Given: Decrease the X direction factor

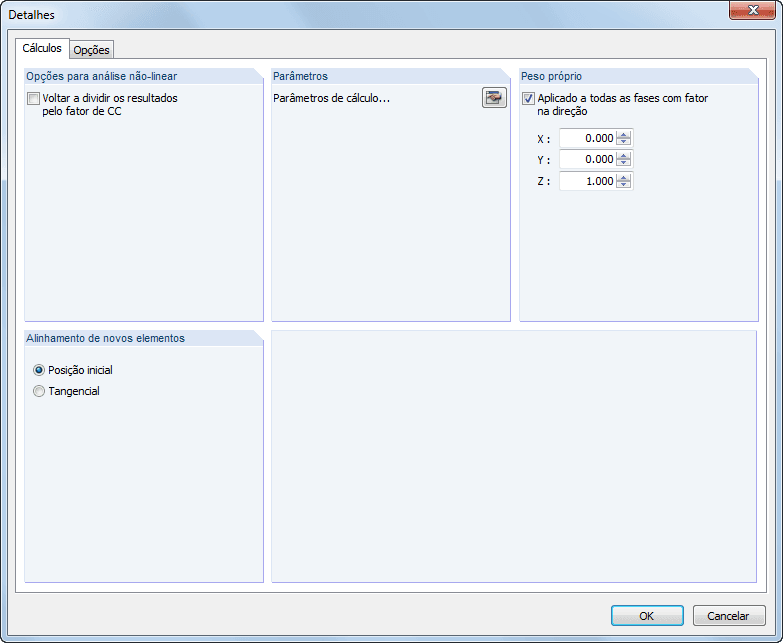Looking at the screenshot, I should [623, 142].
